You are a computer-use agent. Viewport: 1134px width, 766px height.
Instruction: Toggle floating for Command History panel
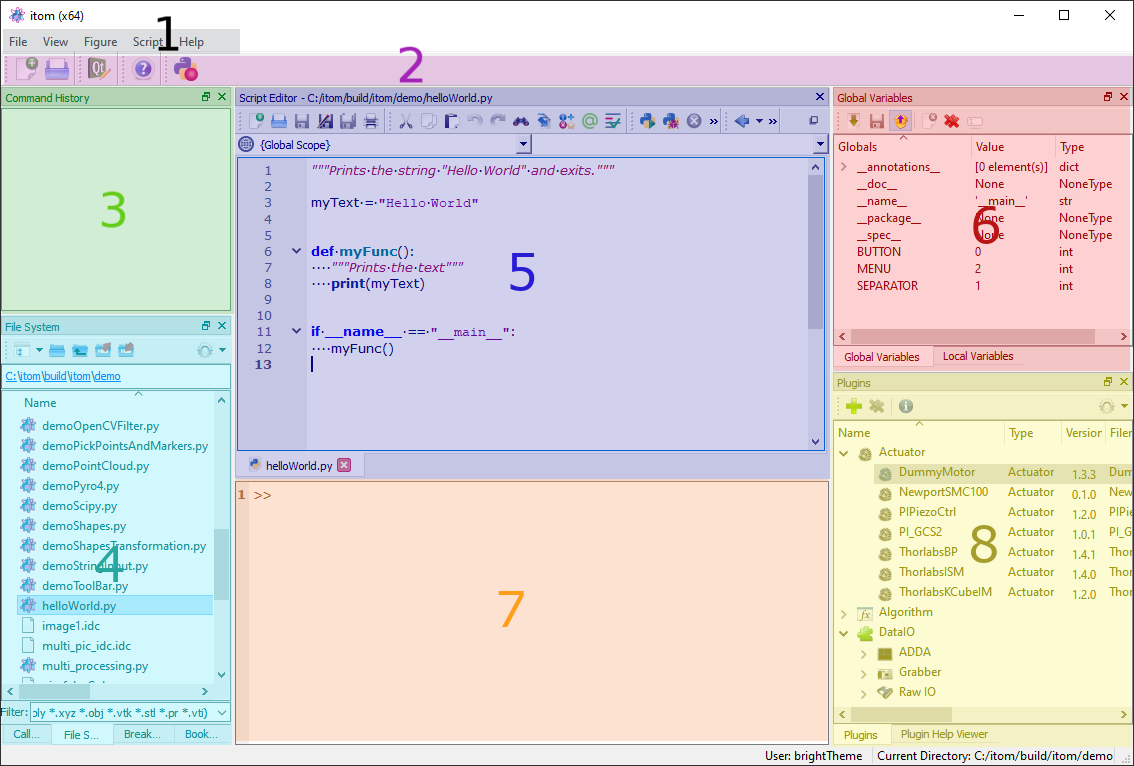[x=206, y=97]
